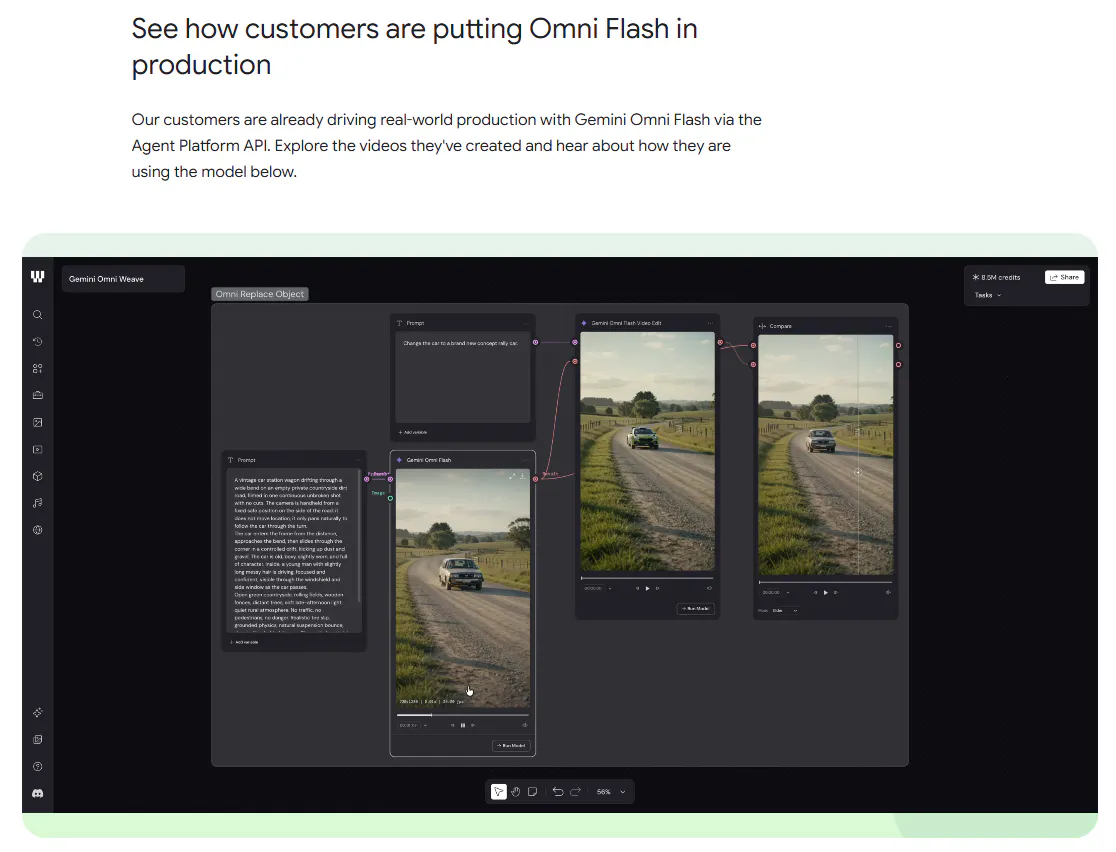Open the video models icon in the sidebar
1116x852 pixels.
point(38,449)
